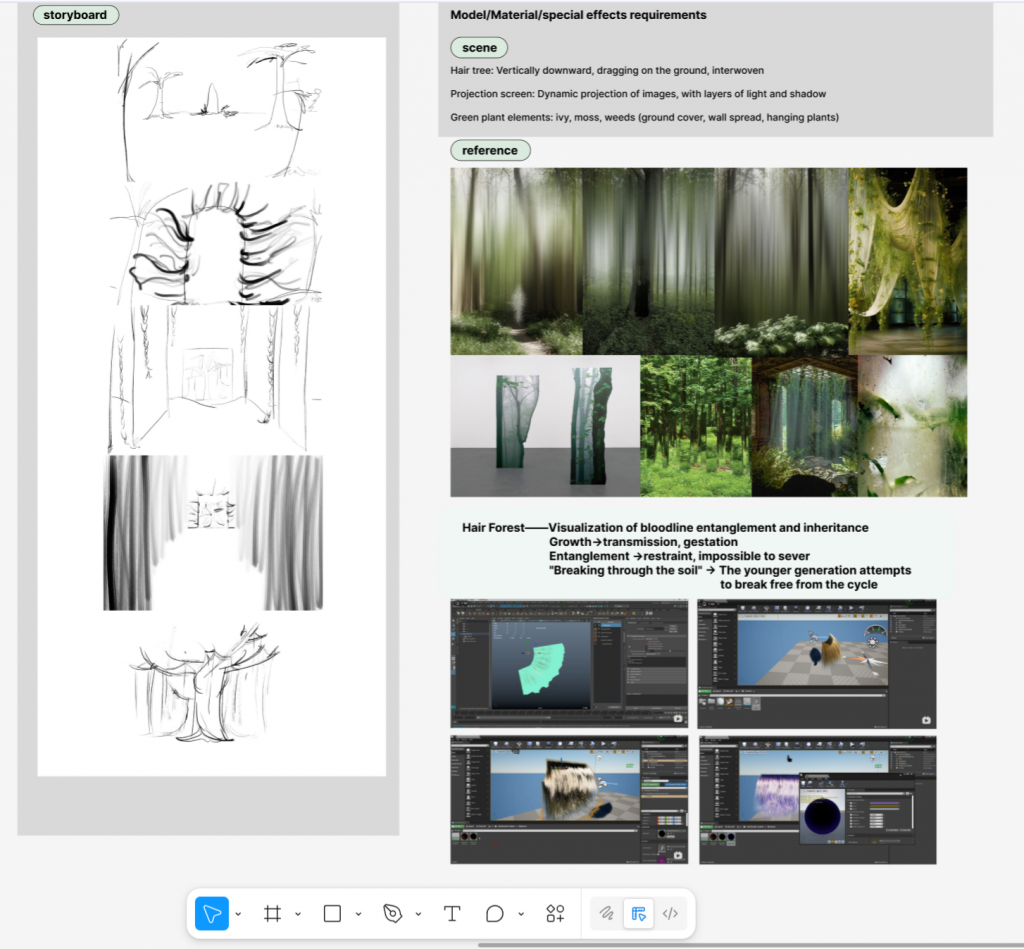This screenshot has height=949, width=1024.
Task: Select the Text tool
Action: coord(452,913)
